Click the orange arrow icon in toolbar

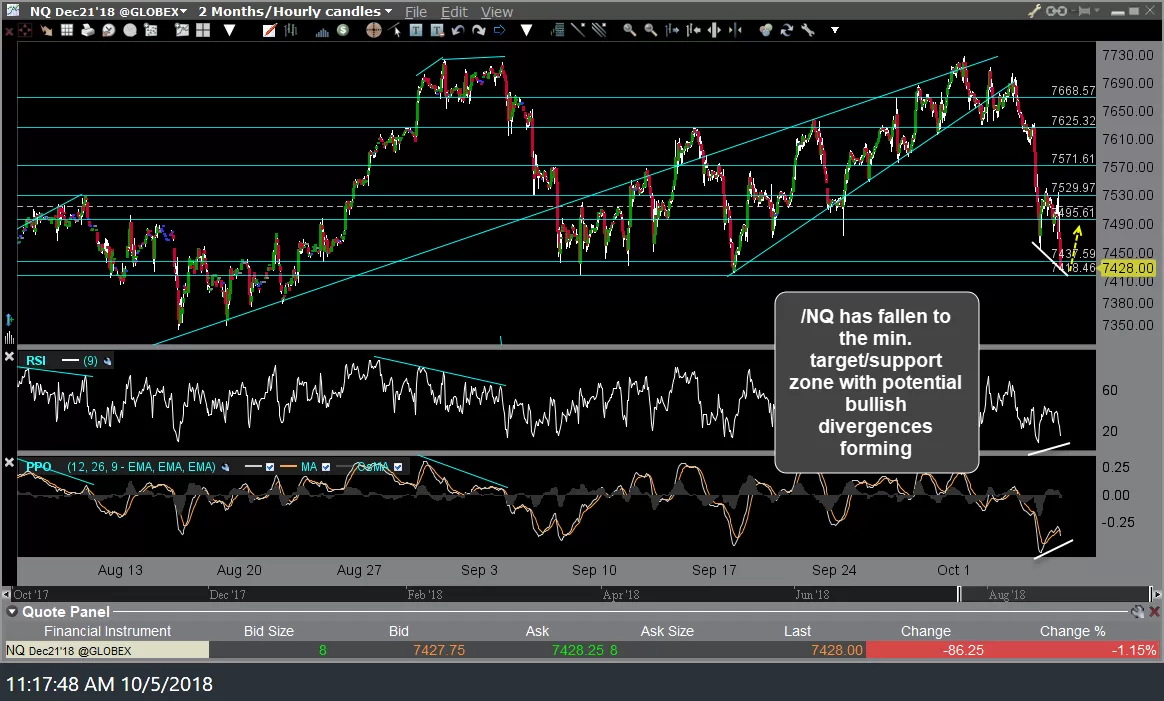46,30
